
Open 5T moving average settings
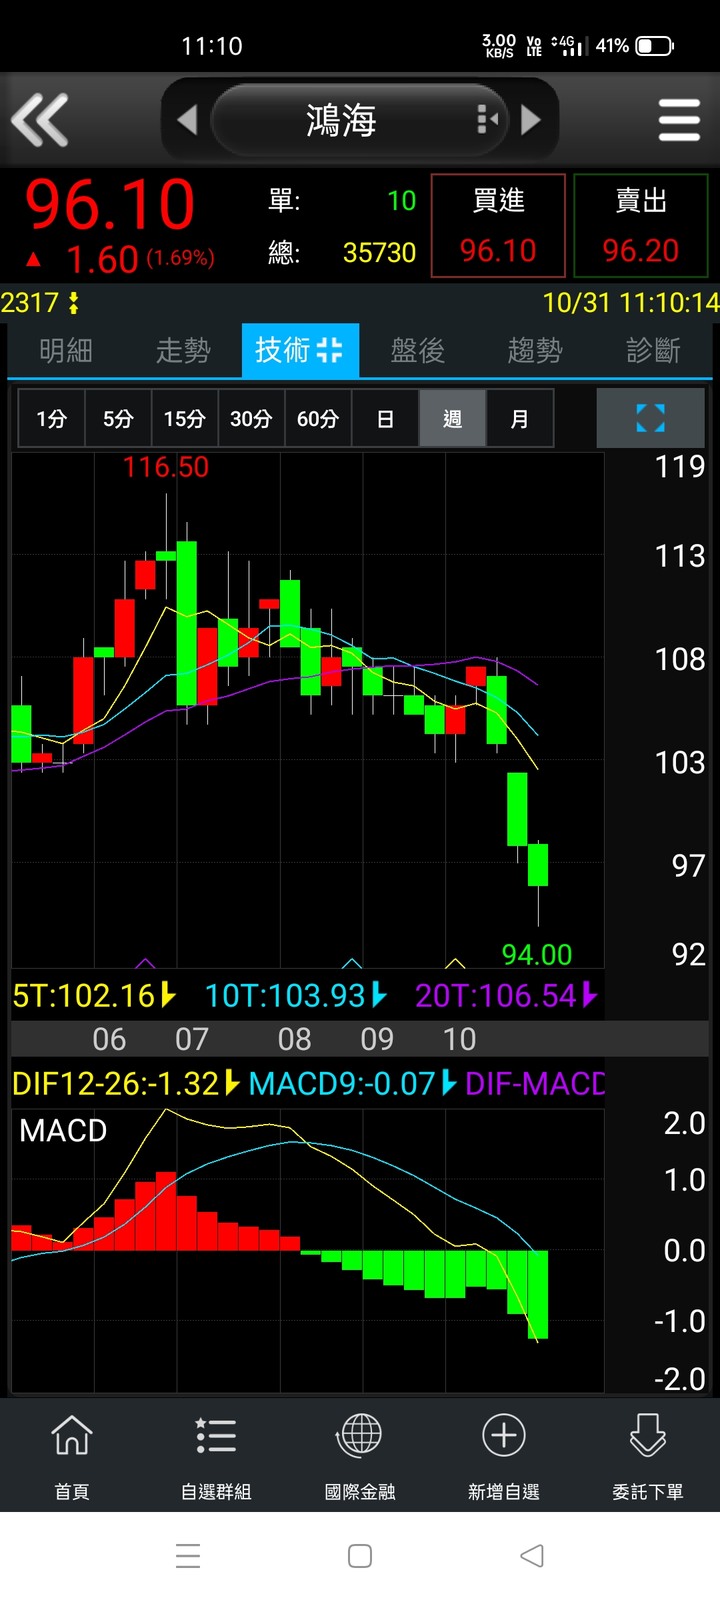click(x=95, y=995)
